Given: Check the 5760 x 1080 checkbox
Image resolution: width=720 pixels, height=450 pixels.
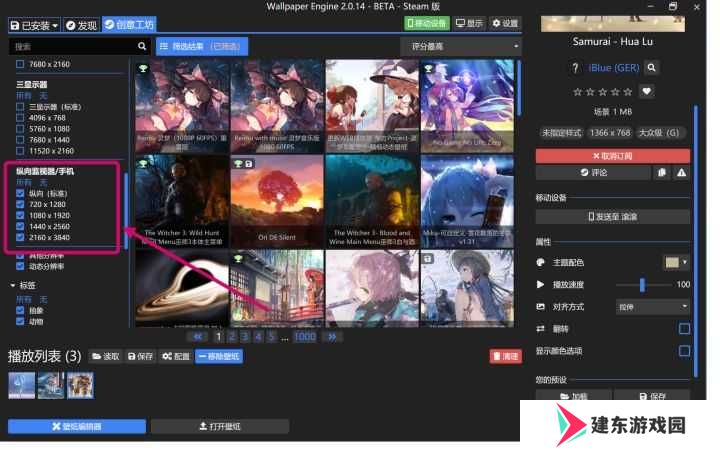Looking at the screenshot, I should tap(20, 129).
